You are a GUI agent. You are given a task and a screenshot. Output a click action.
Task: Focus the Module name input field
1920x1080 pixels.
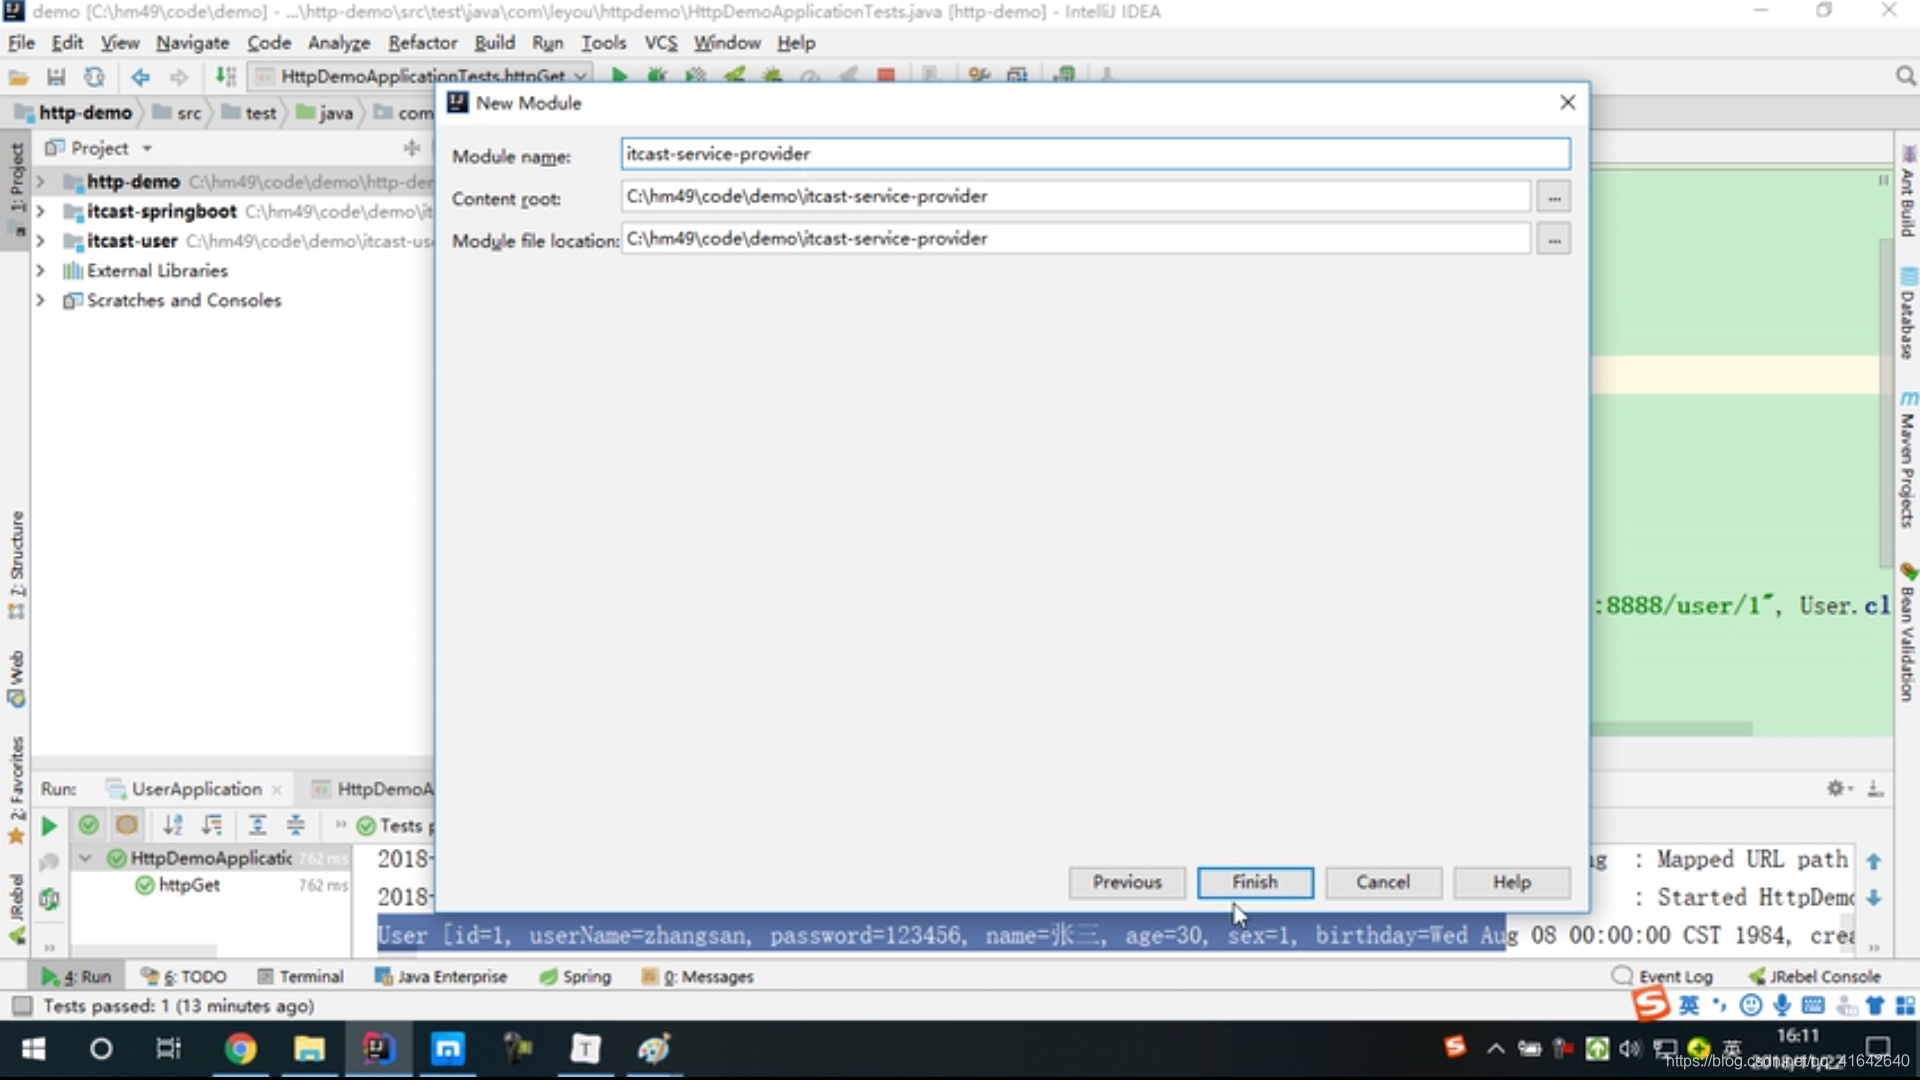pos(1095,154)
